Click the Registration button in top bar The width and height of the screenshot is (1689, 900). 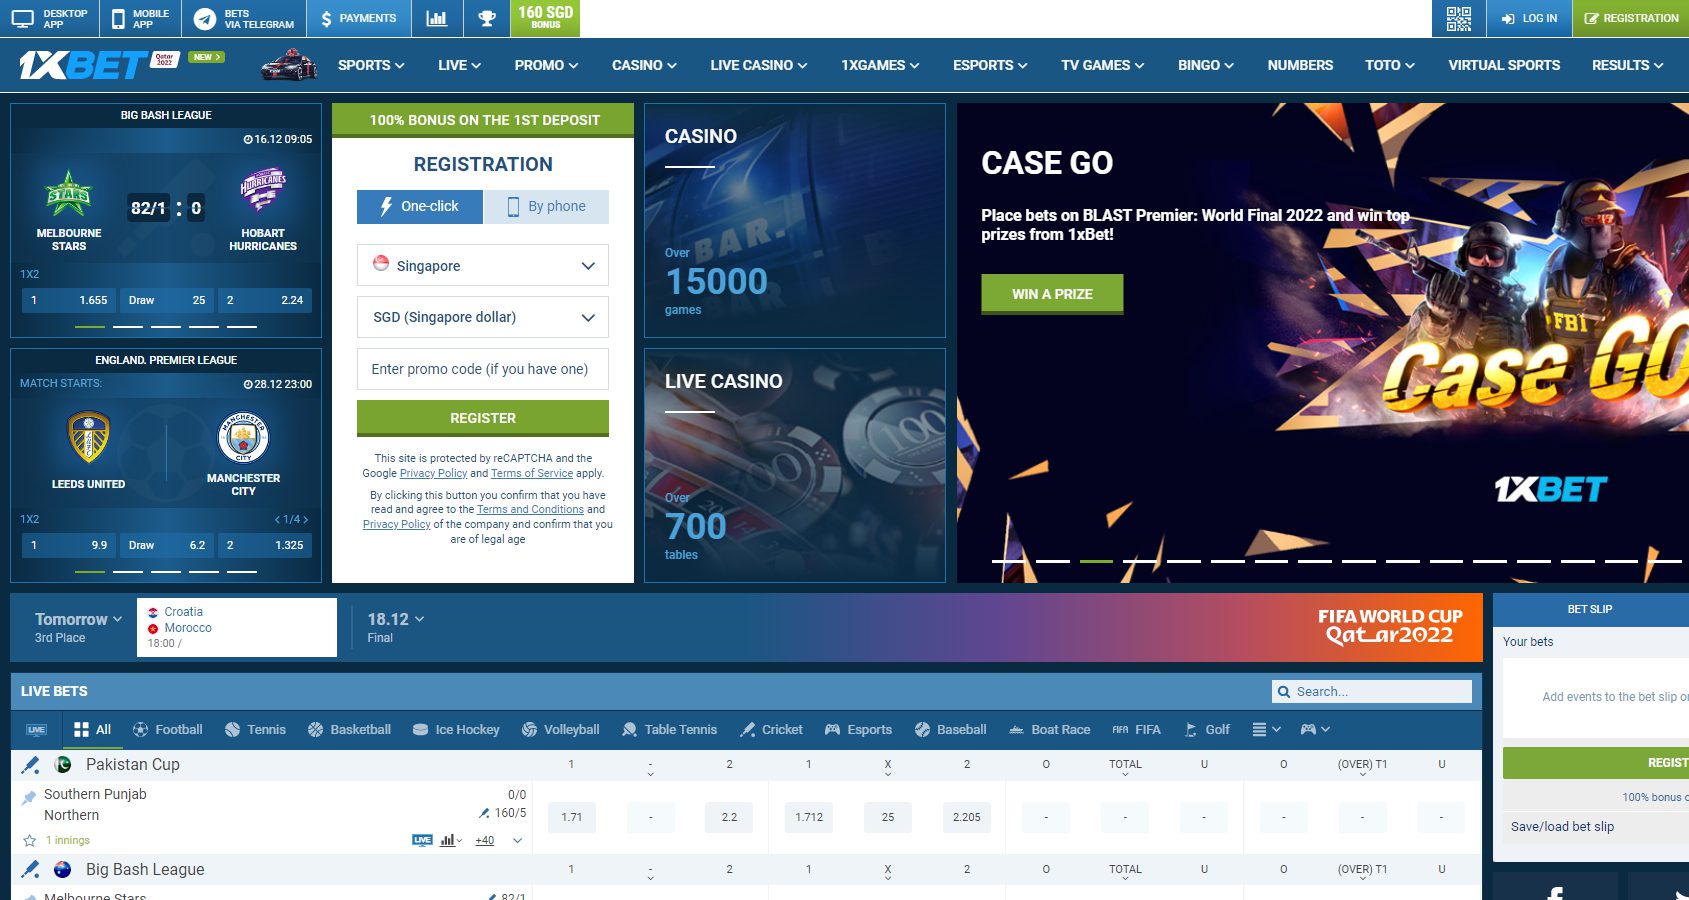(x=1631, y=18)
